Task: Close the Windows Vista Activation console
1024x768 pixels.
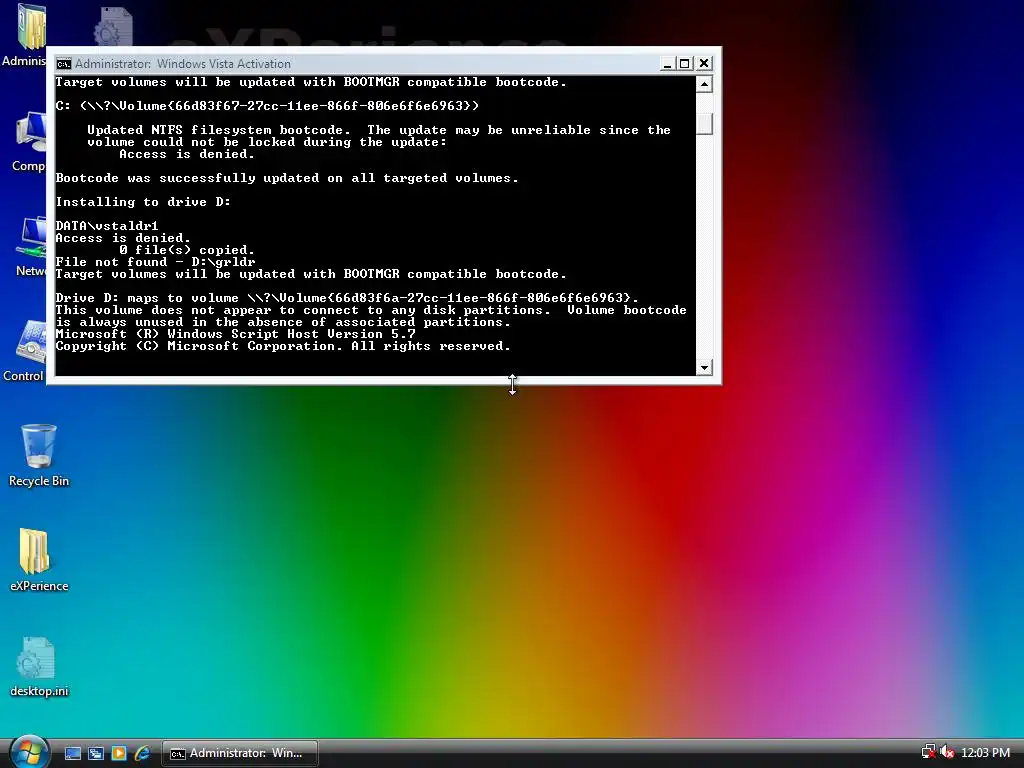Action: pyautogui.click(x=703, y=63)
